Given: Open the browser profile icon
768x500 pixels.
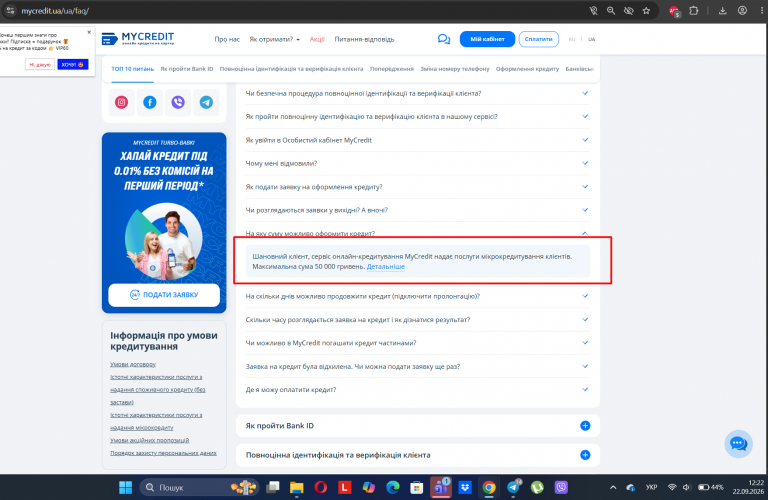Looking at the screenshot, I should click(743, 11).
